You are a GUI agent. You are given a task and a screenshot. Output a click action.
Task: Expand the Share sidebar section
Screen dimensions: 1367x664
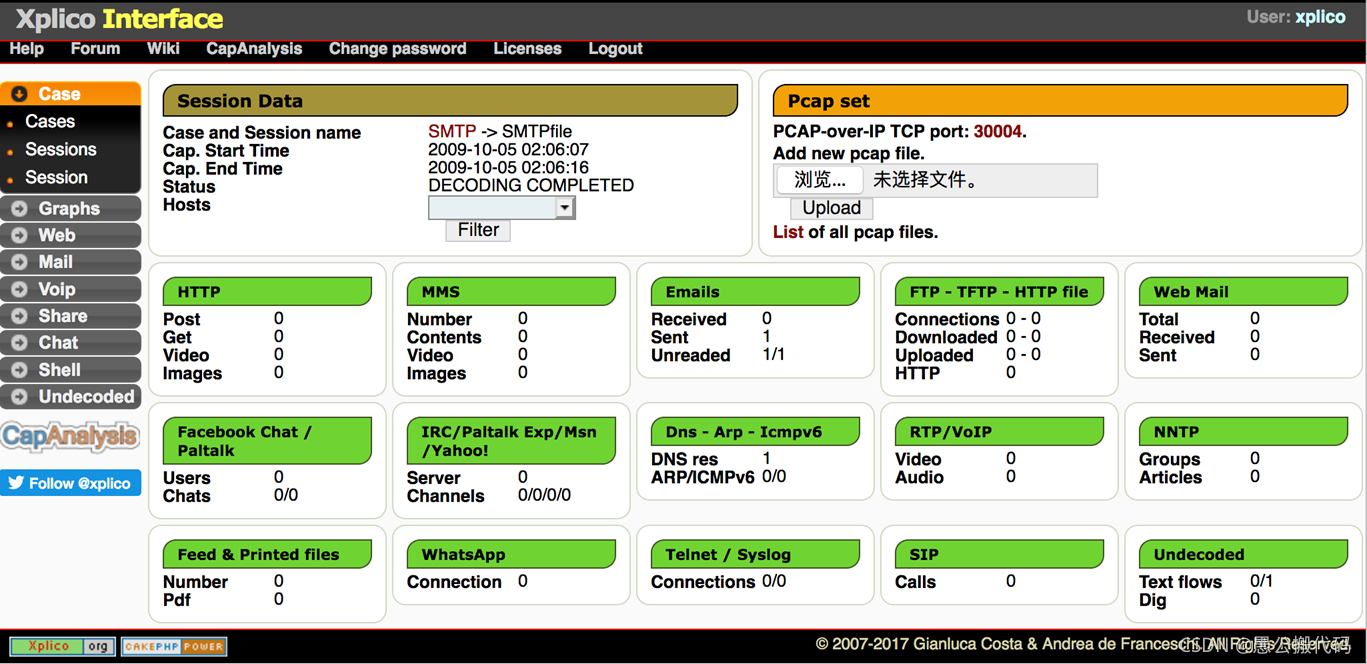point(70,316)
